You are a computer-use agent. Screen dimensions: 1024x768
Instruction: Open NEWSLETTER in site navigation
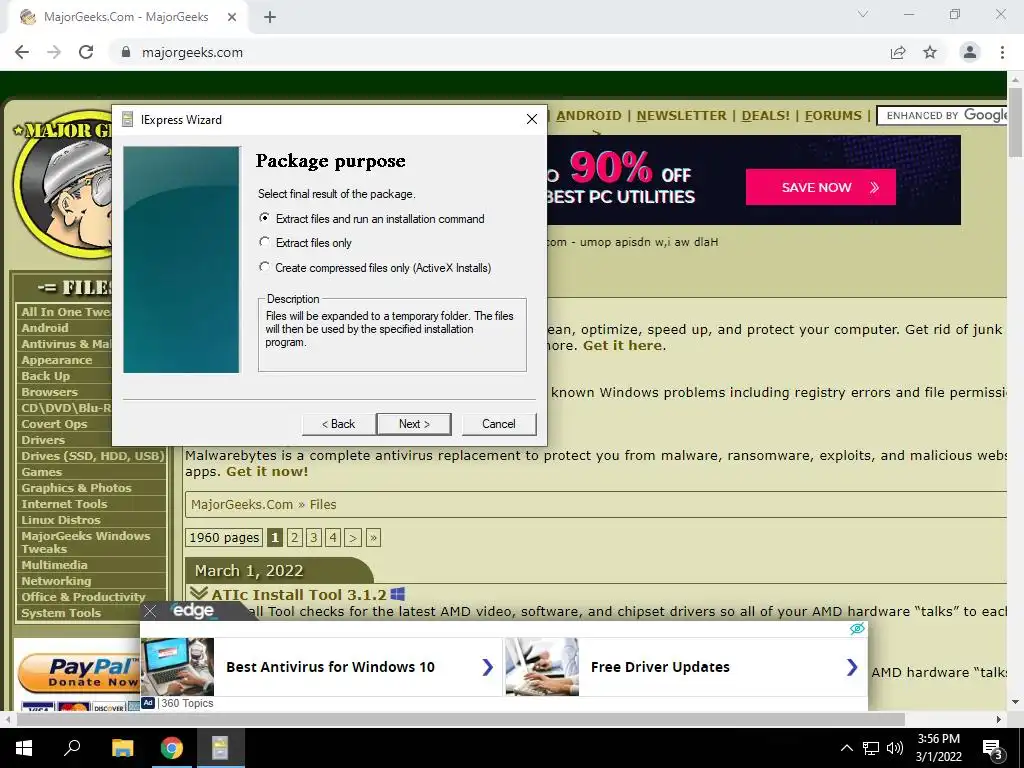681,116
